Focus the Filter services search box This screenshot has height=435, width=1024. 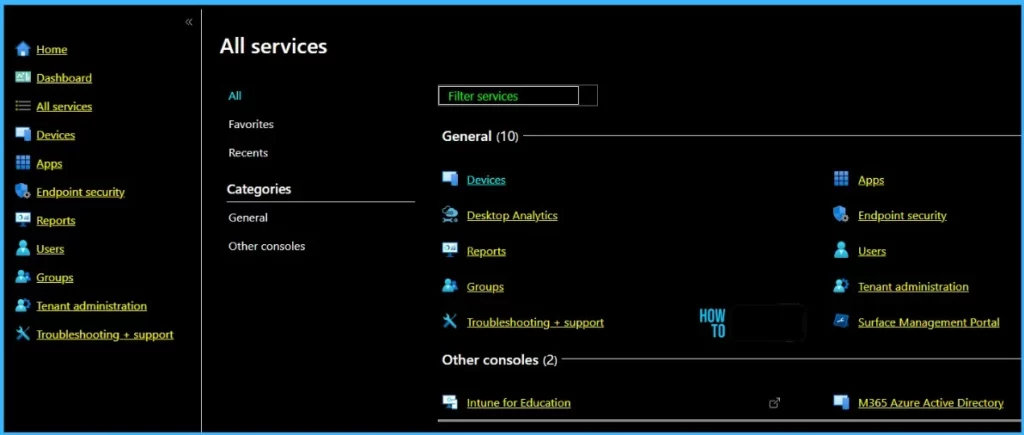tap(517, 96)
